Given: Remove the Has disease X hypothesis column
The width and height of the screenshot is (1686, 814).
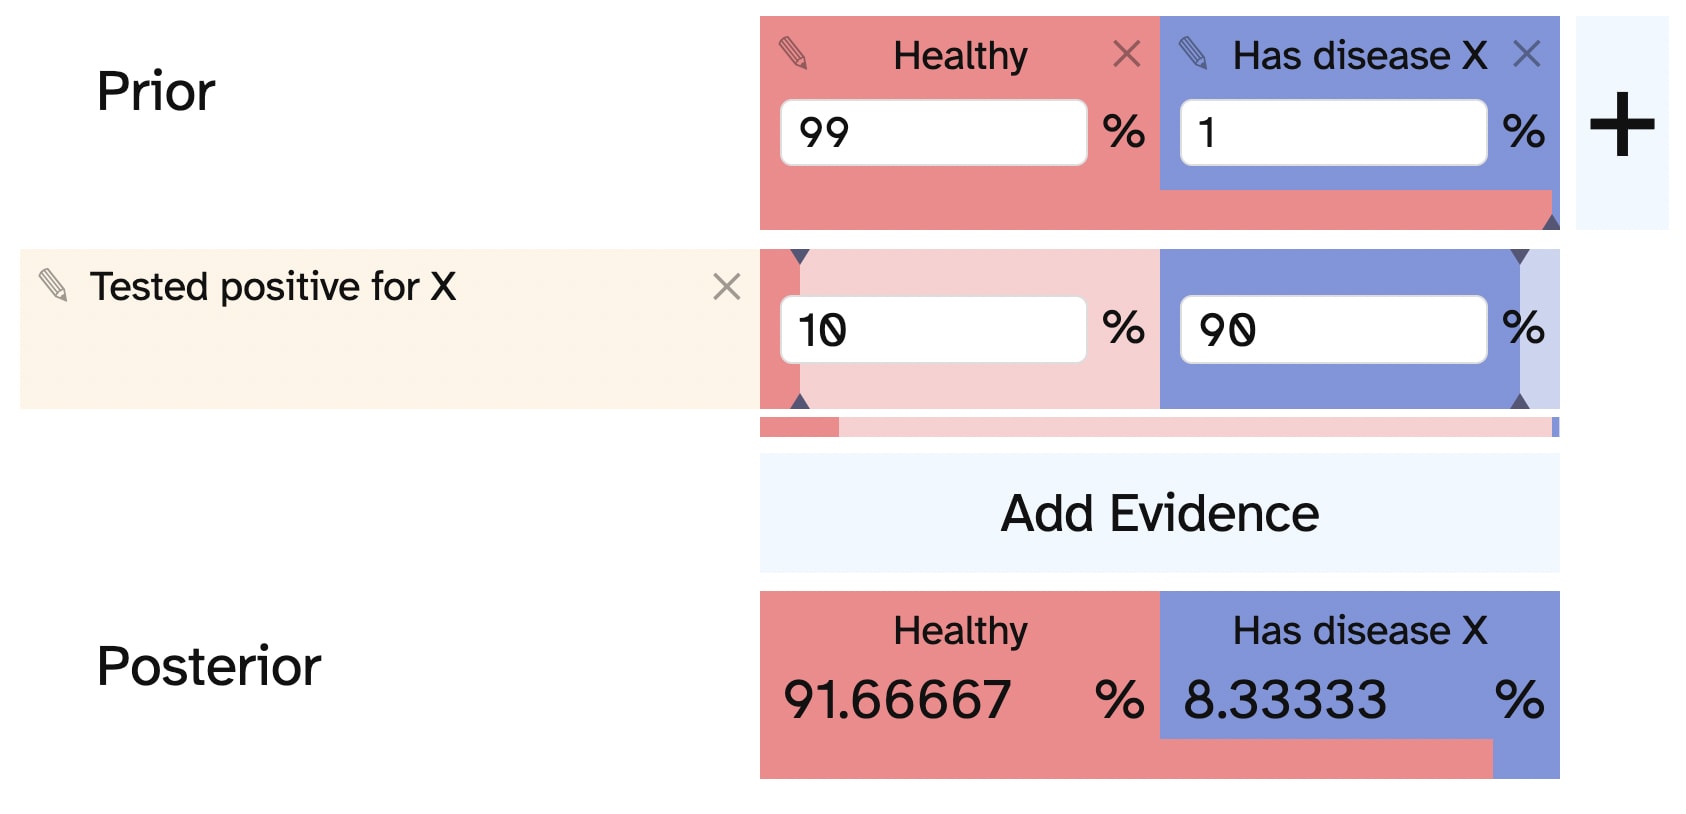Looking at the screenshot, I should click(x=1527, y=54).
